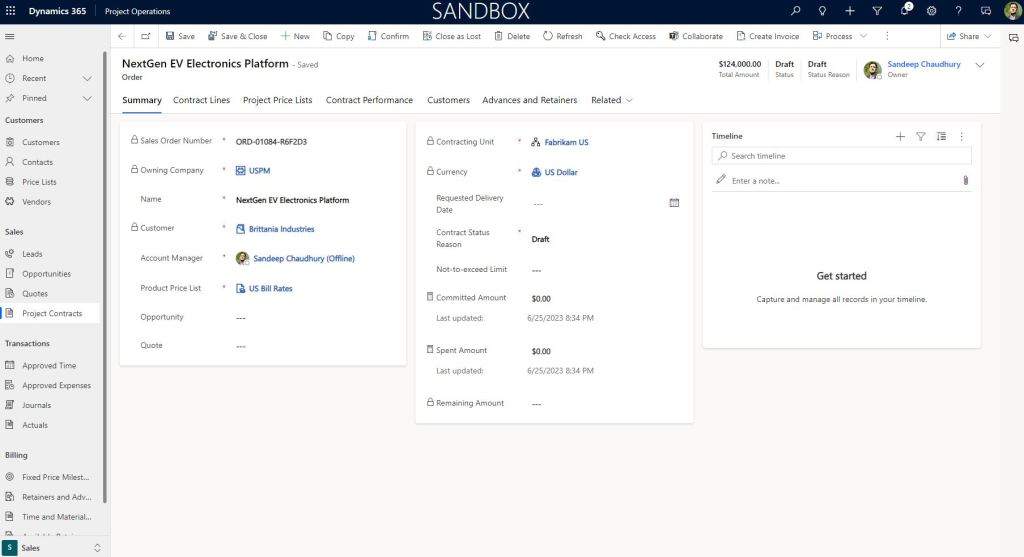Open the timeline filter funnel
Viewport: 1024px width, 557px height.
921,136
